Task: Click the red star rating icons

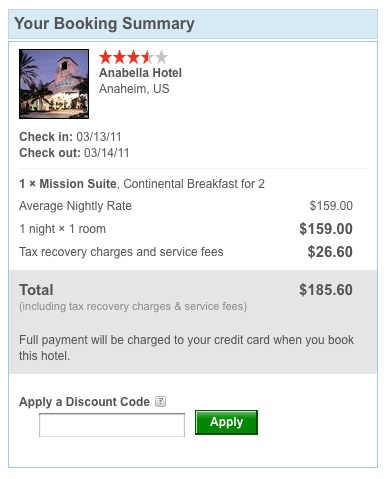Action: [x=126, y=57]
